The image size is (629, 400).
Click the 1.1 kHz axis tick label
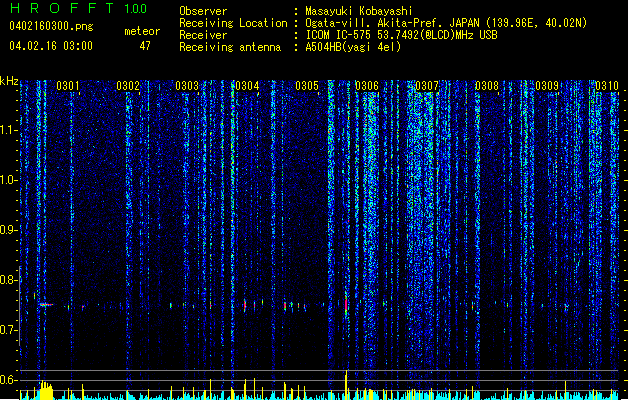tap(9, 130)
